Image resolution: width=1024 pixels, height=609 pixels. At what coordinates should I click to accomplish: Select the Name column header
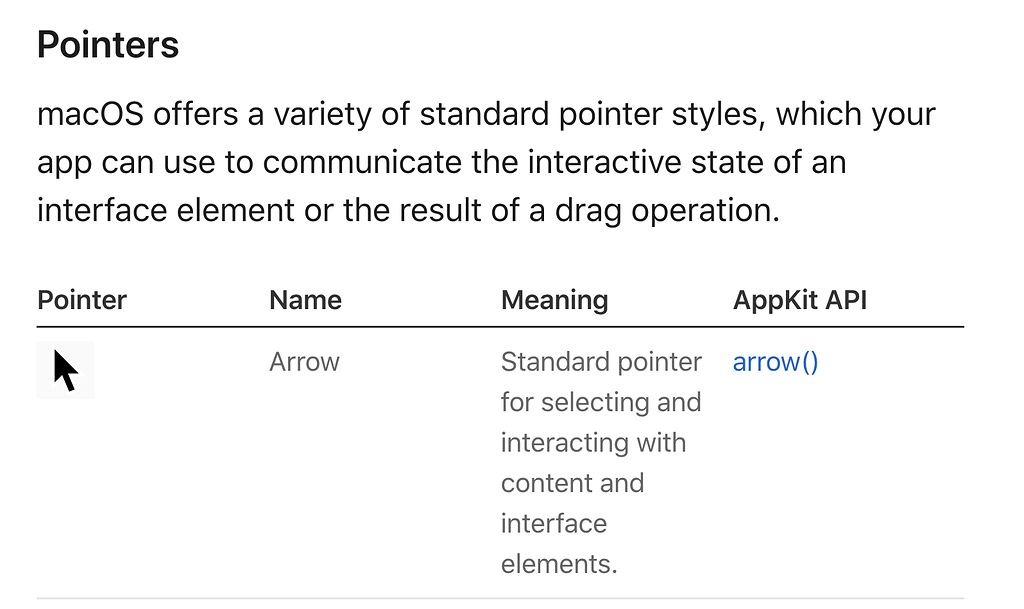[x=305, y=300]
